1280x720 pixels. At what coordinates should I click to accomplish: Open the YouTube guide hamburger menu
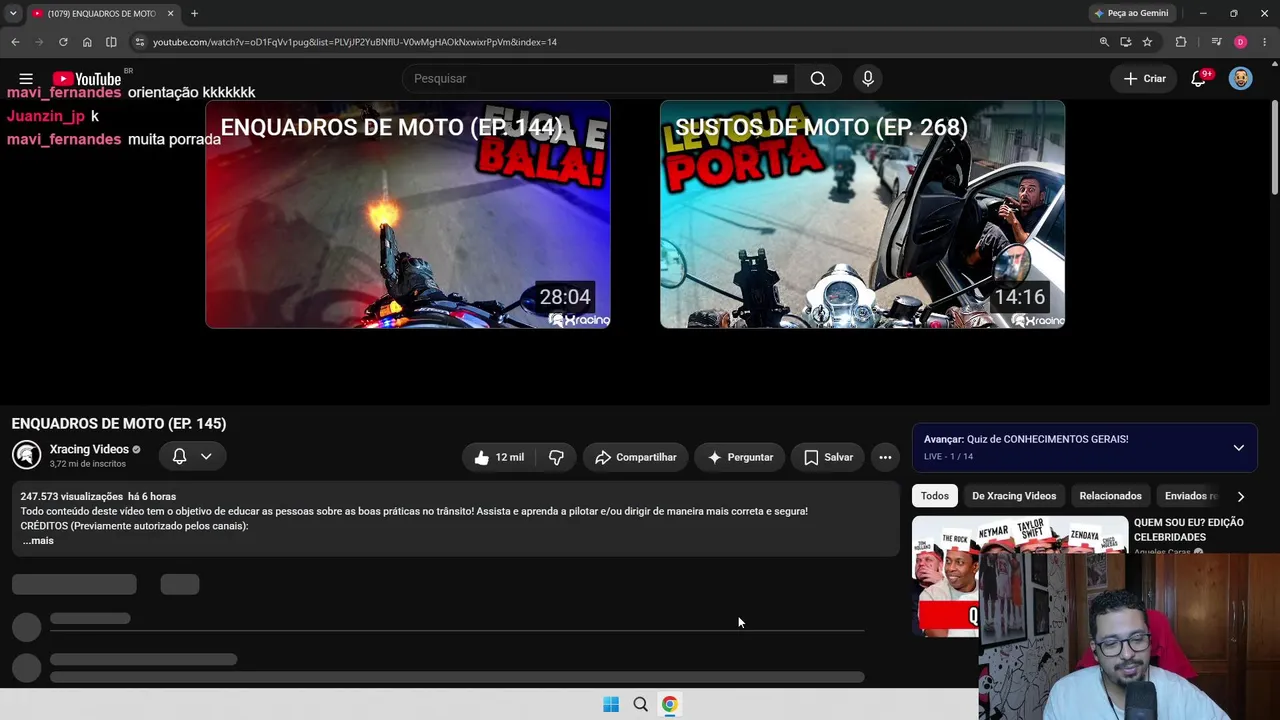click(26, 79)
